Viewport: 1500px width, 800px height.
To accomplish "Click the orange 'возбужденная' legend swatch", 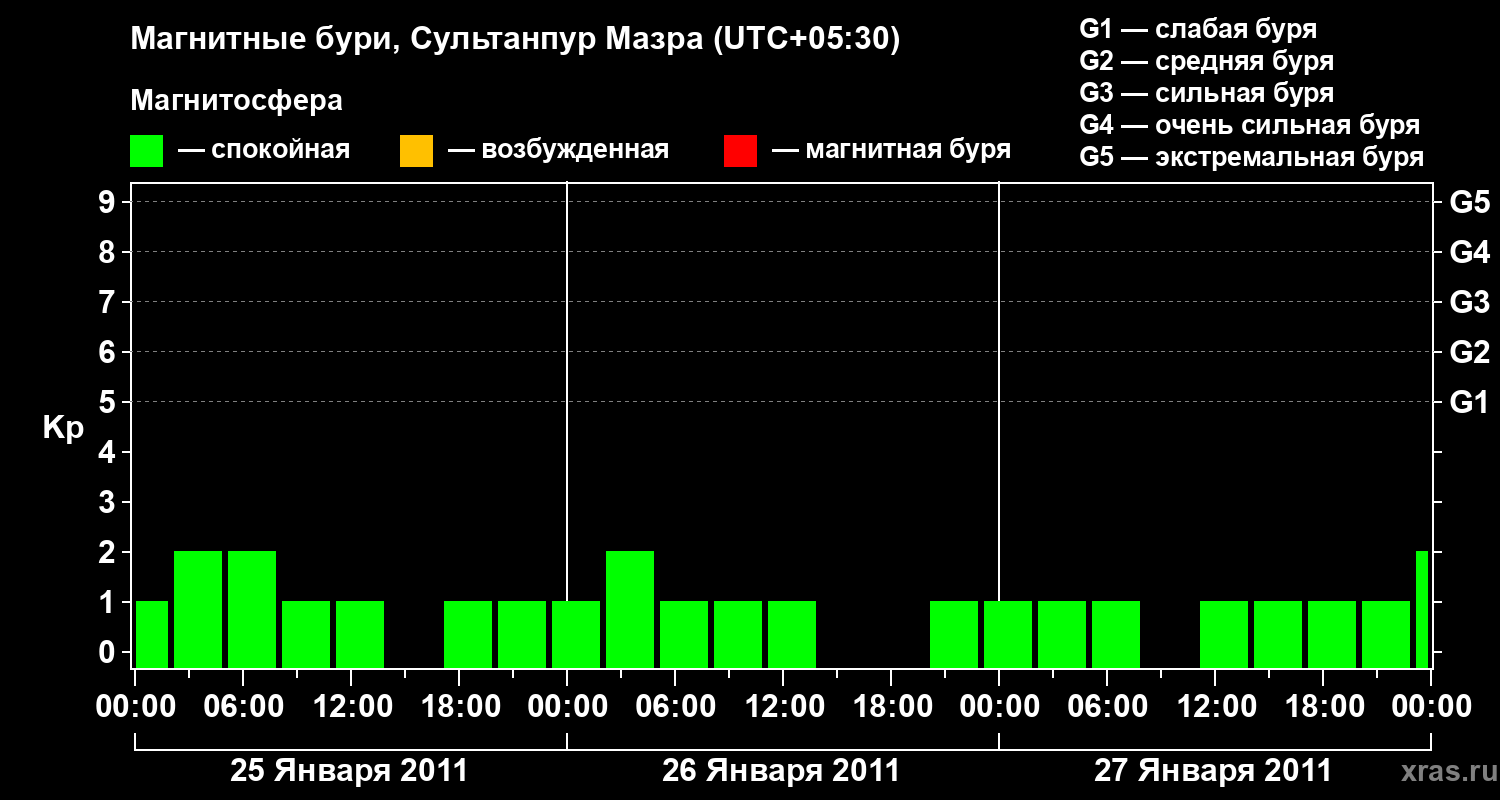I will click(416, 151).
